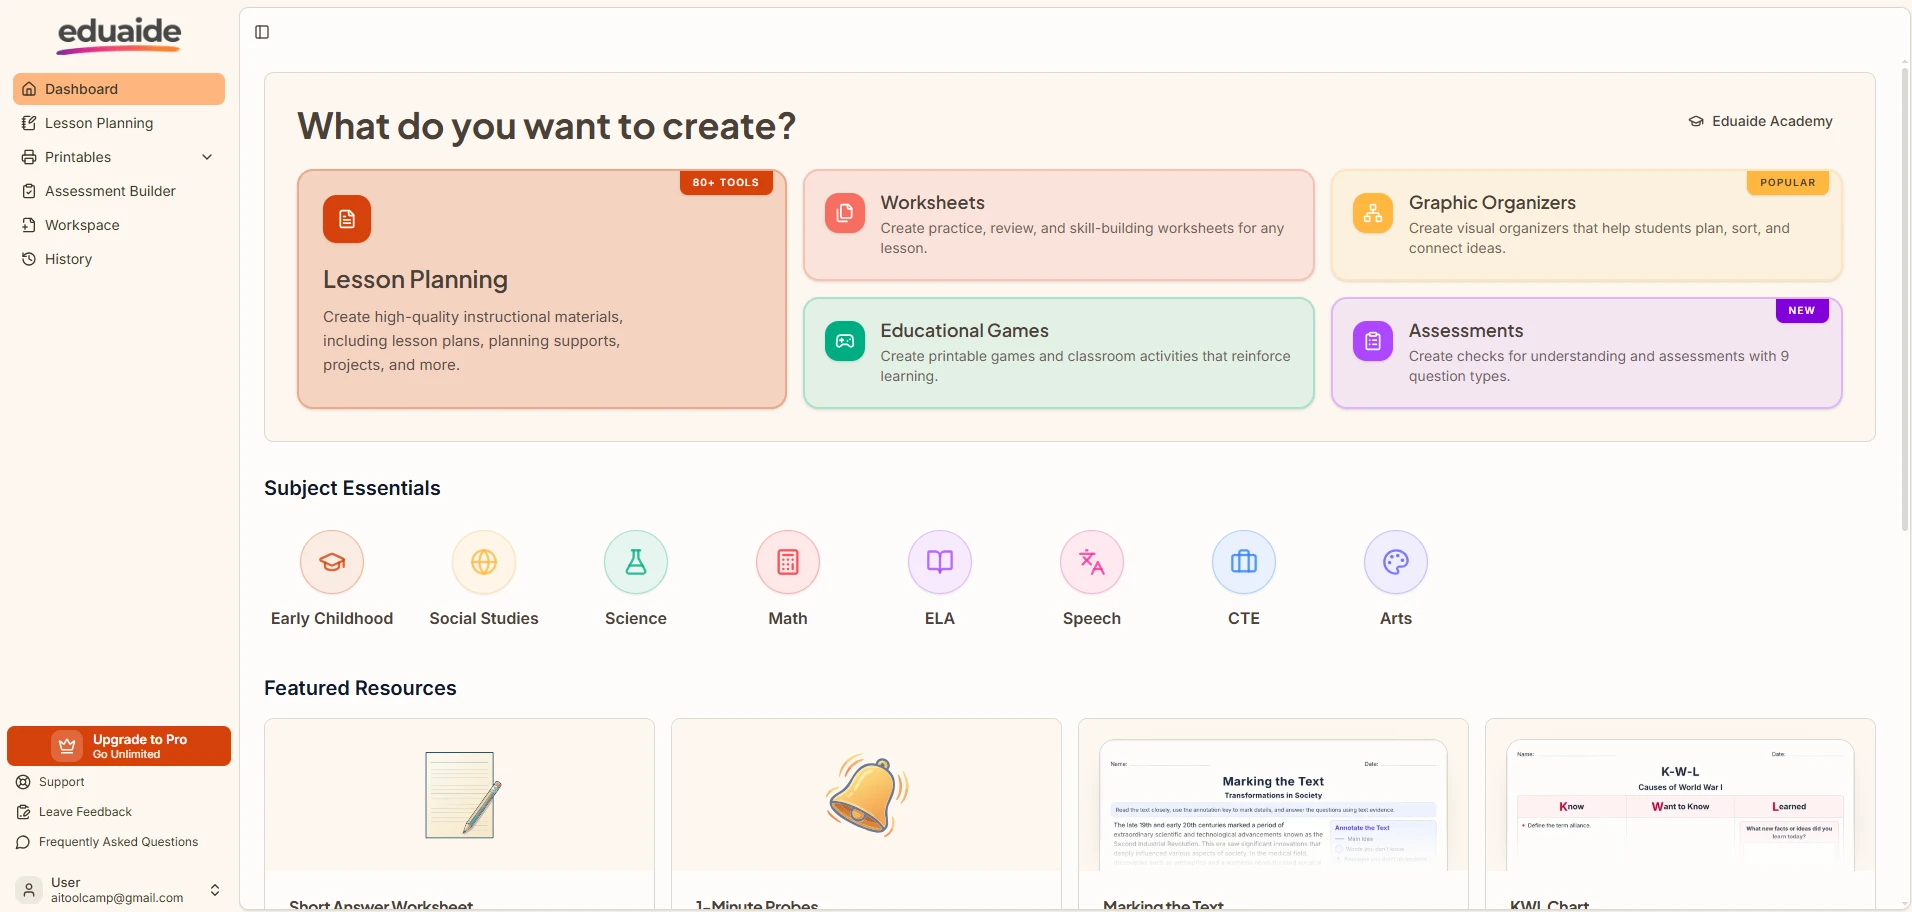Open the 1-Minute Probes bell thumbnail
Screen dimensions: 1912x912
[867, 795]
